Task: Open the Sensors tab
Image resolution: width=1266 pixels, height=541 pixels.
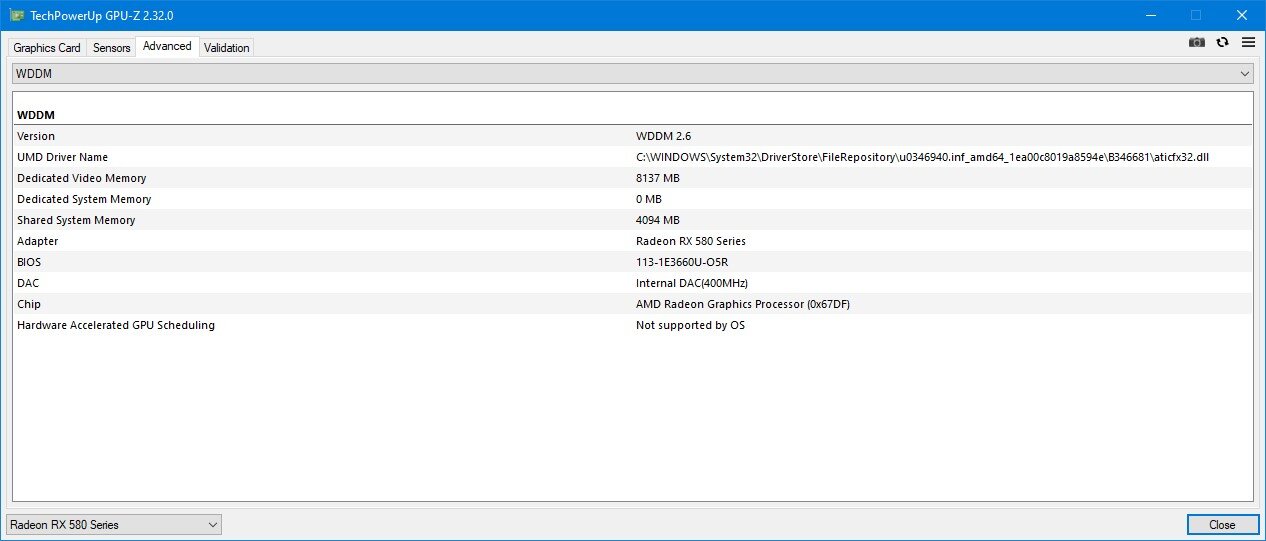Action: [112, 48]
